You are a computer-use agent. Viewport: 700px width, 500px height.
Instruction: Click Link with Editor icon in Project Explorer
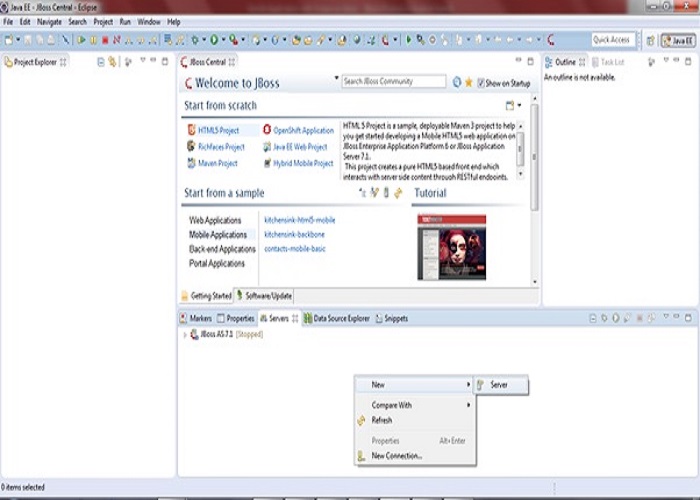pos(112,62)
